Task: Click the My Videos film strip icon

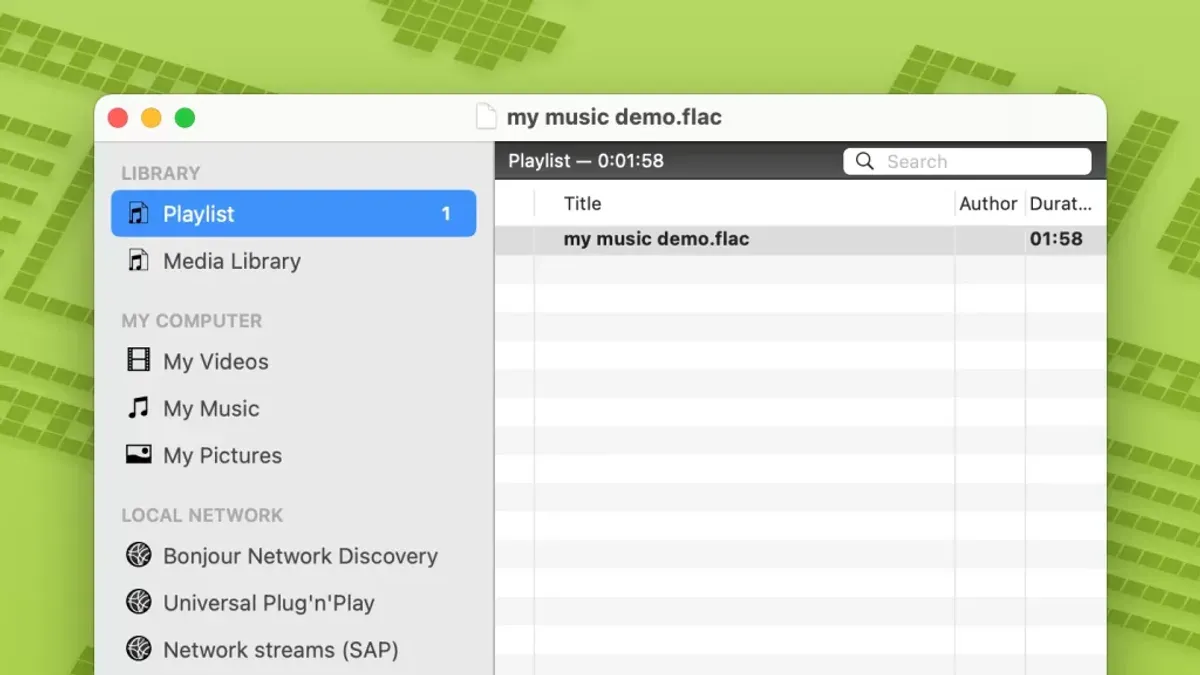Action: pos(138,360)
